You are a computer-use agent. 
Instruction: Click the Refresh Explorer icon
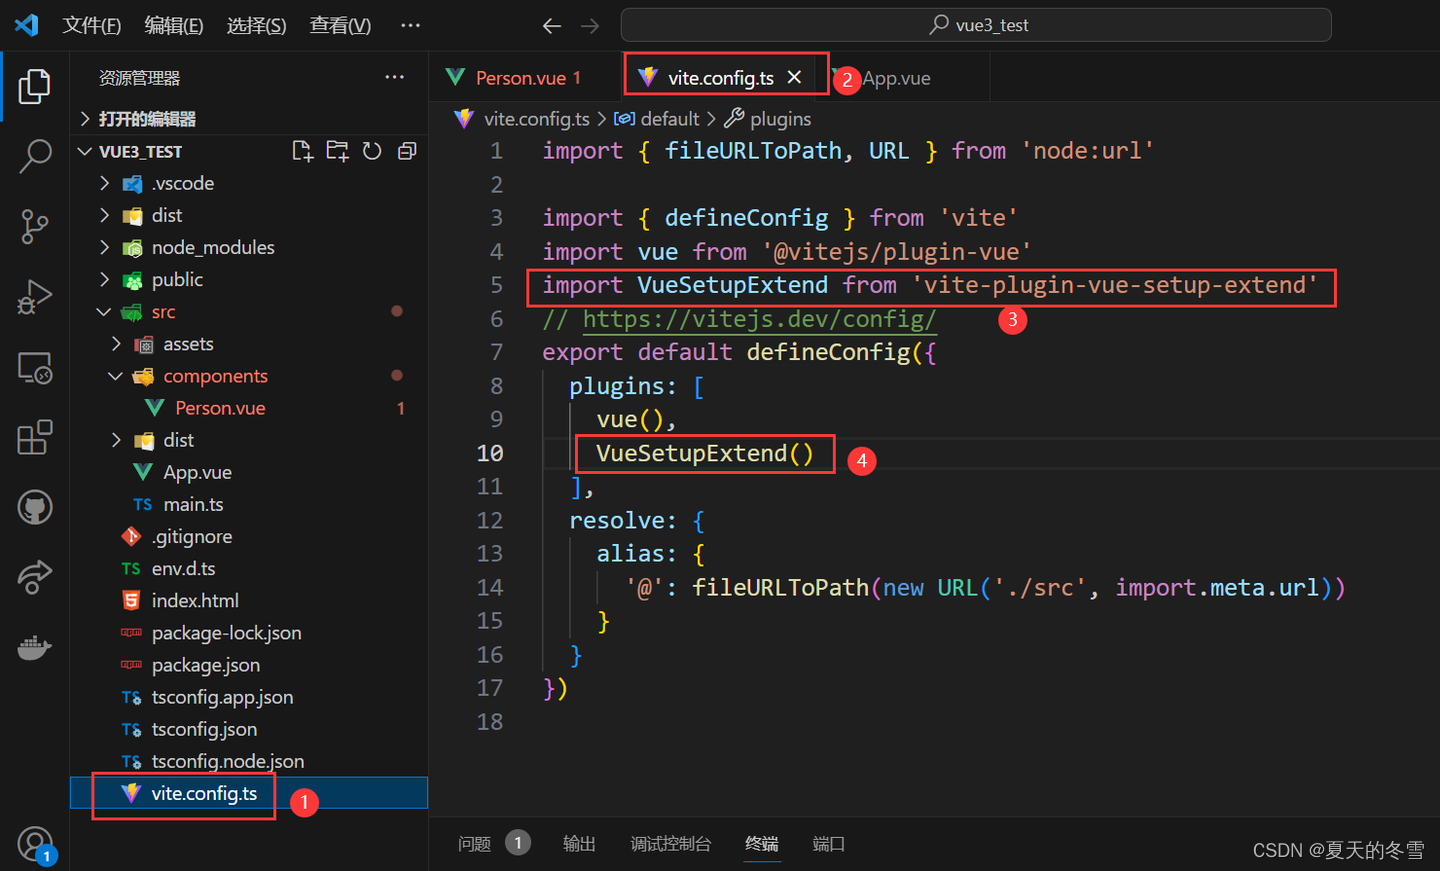pos(371,150)
